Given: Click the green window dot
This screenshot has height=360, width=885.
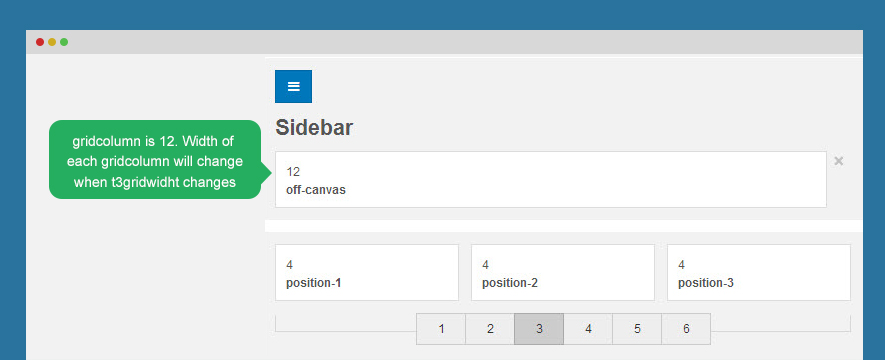Looking at the screenshot, I should click(64, 42).
